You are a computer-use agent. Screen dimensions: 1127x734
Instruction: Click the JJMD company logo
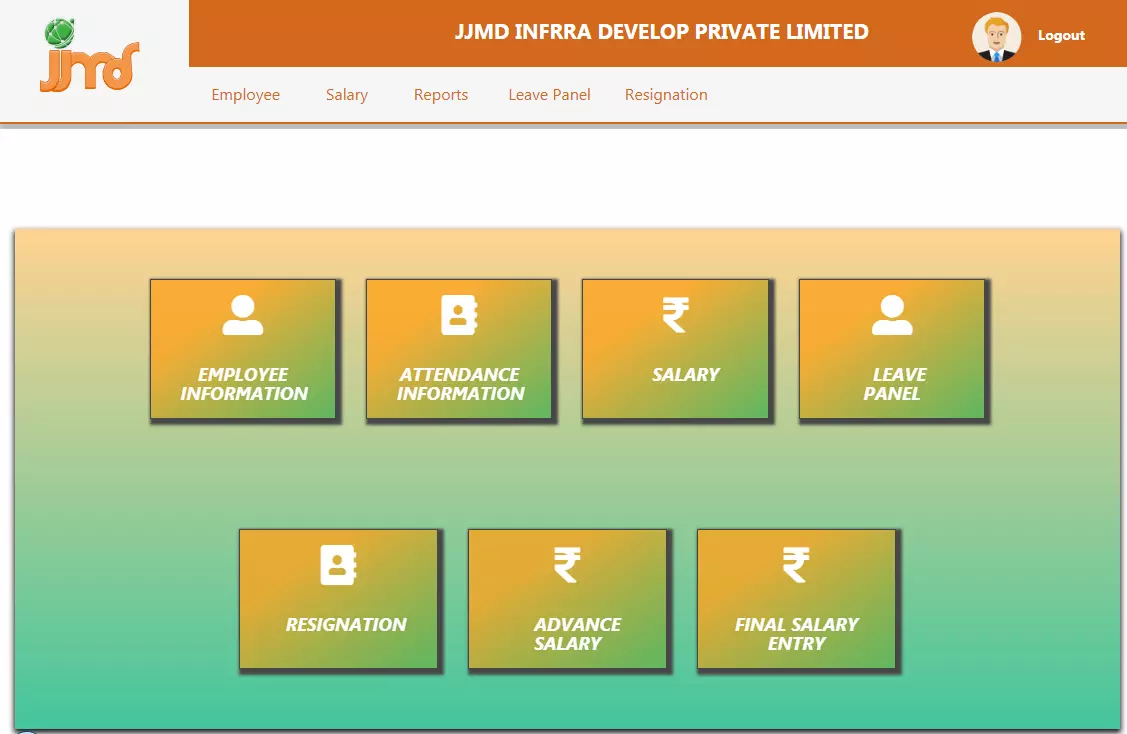click(90, 57)
